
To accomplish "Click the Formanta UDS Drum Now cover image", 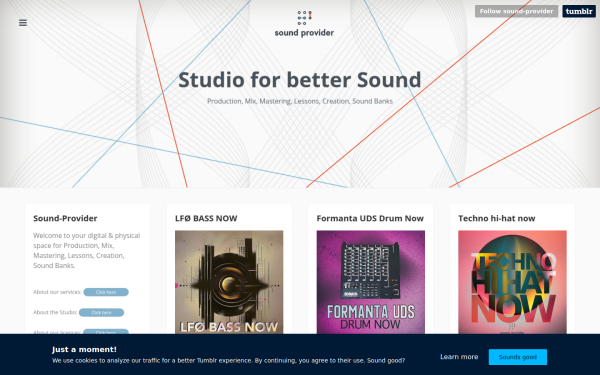I will [370, 282].
